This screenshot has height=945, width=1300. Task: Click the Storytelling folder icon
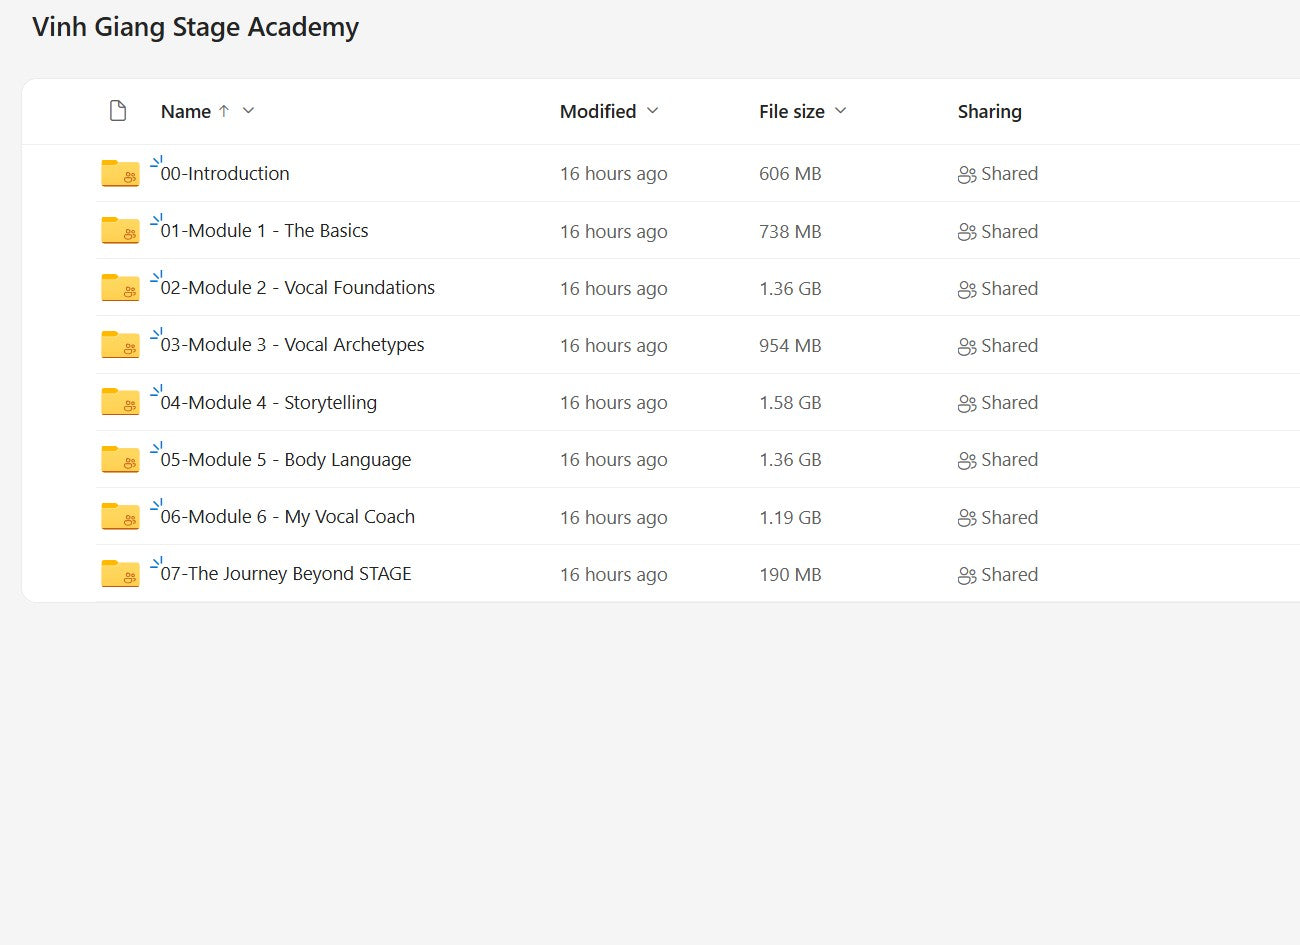pyautogui.click(x=120, y=402)
